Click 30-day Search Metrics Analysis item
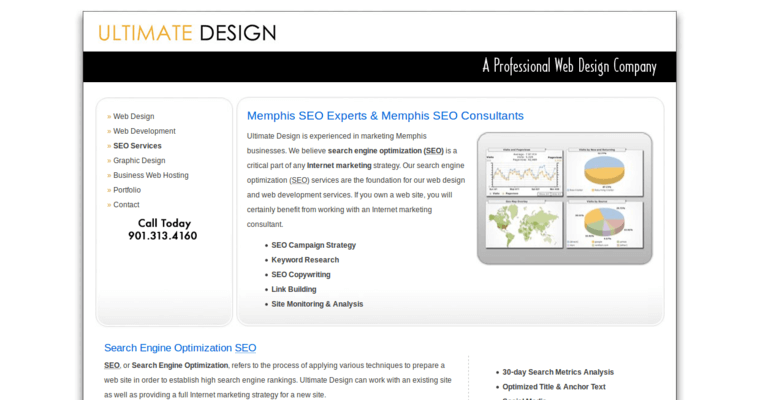 click(558, 372)
